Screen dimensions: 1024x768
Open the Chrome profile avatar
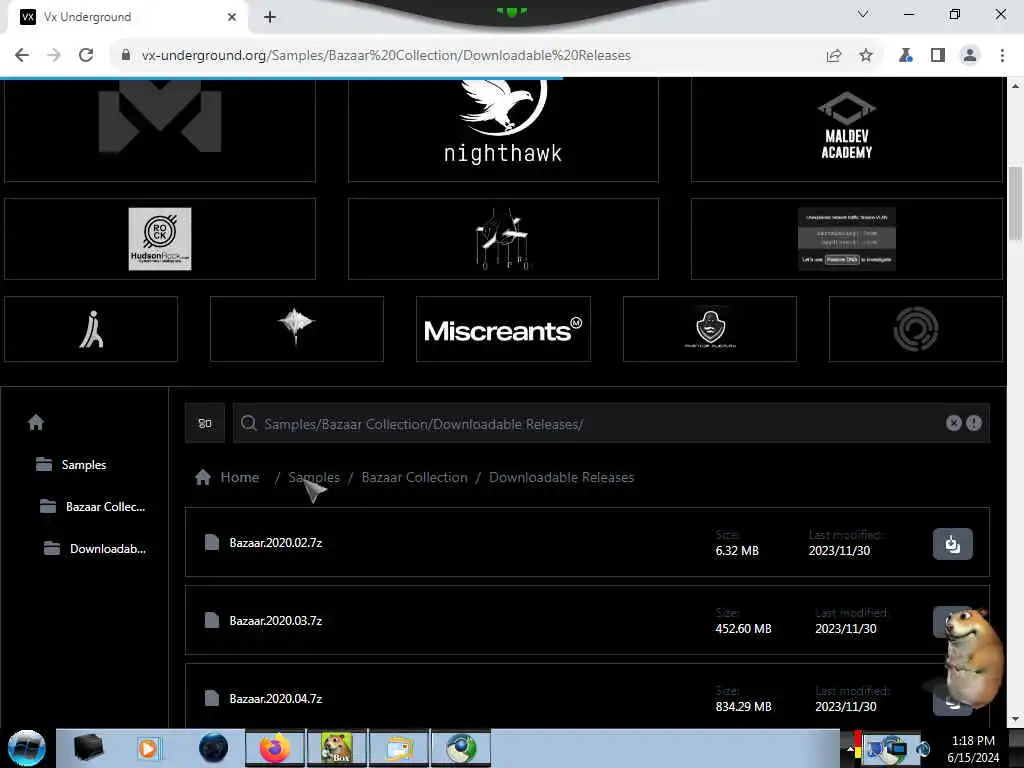click(970, 56)
